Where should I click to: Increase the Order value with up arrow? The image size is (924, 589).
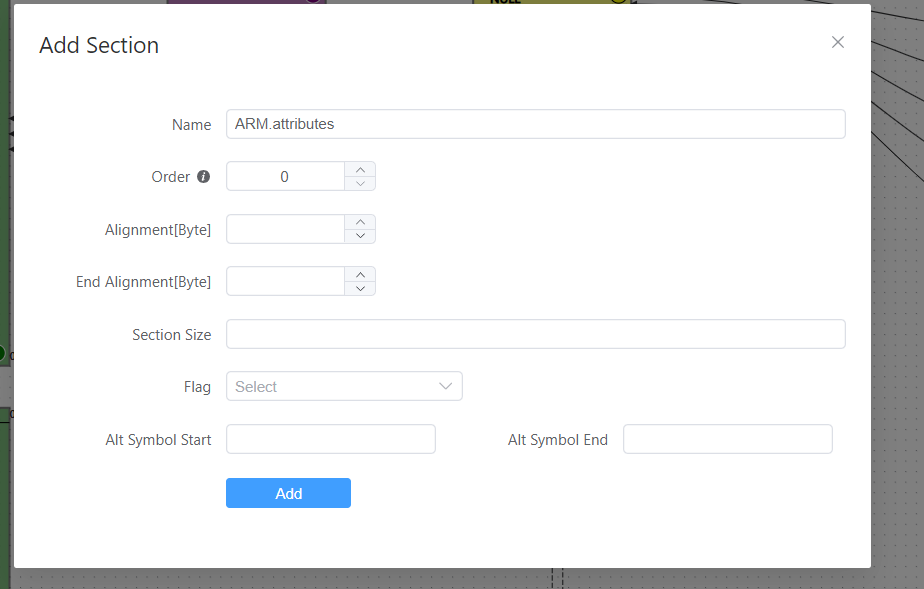click(360, 169)
